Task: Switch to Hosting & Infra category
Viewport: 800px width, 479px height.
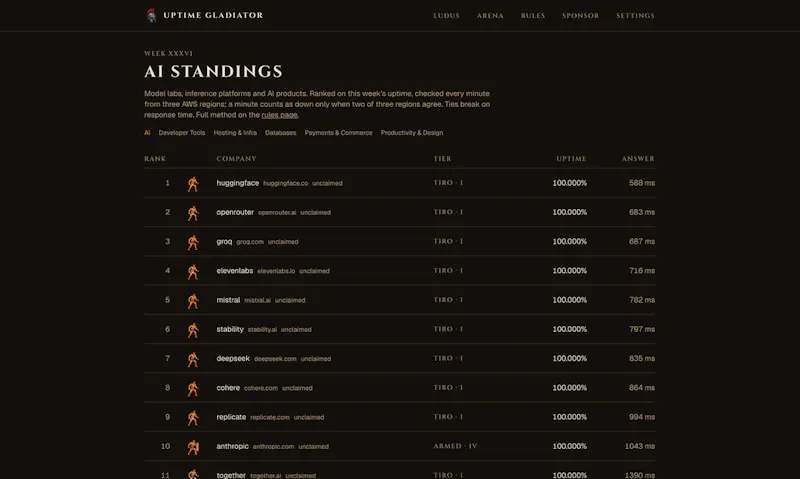Action: click(x=235, y=133)
